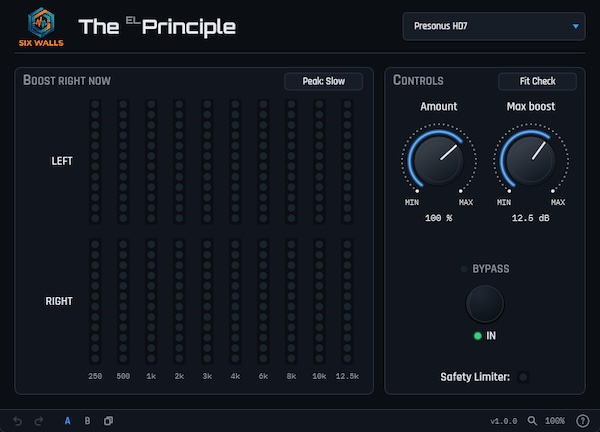The image size is (600, 432).
Task: Click the LEFT channel label
Action: (x=62, y=161)
